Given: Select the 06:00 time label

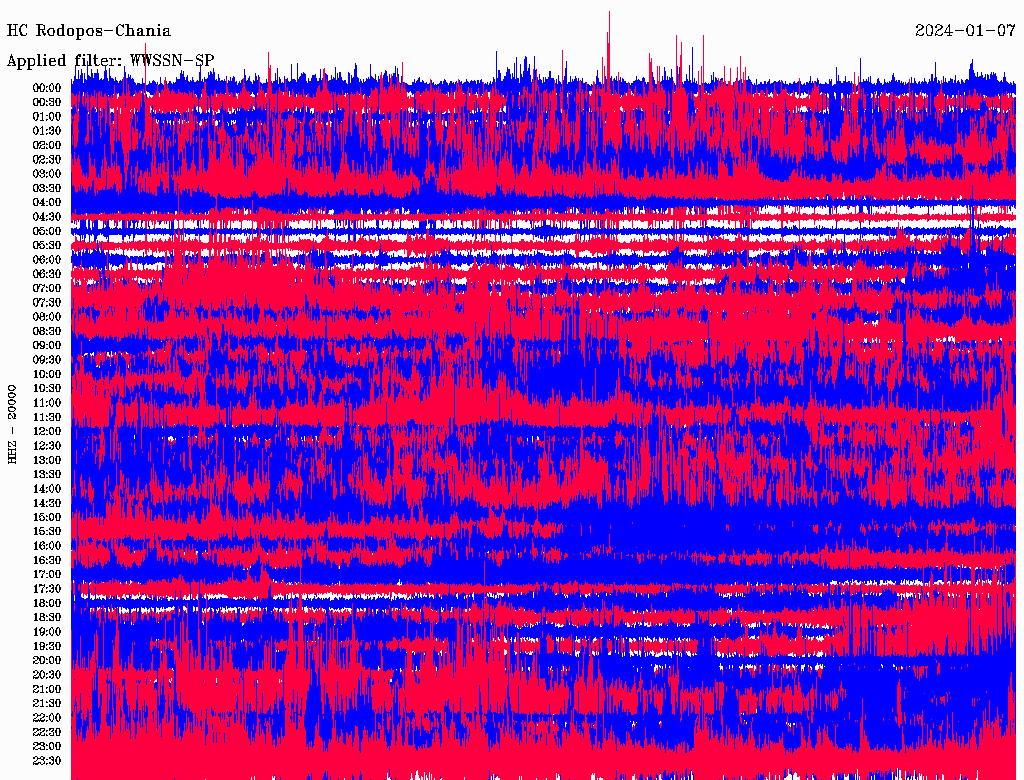Looking at the screenshot, I should (x=47, y=260).
